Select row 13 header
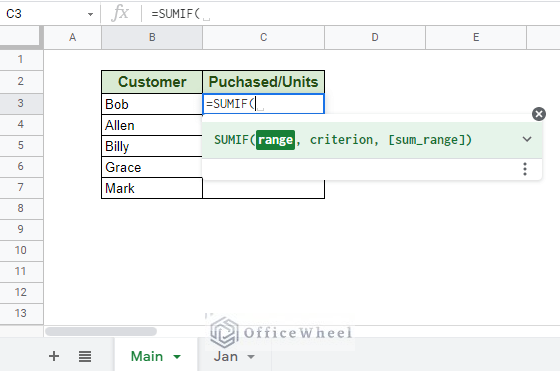Viewport: 560px width, 371px height. [x=21, y=313]
